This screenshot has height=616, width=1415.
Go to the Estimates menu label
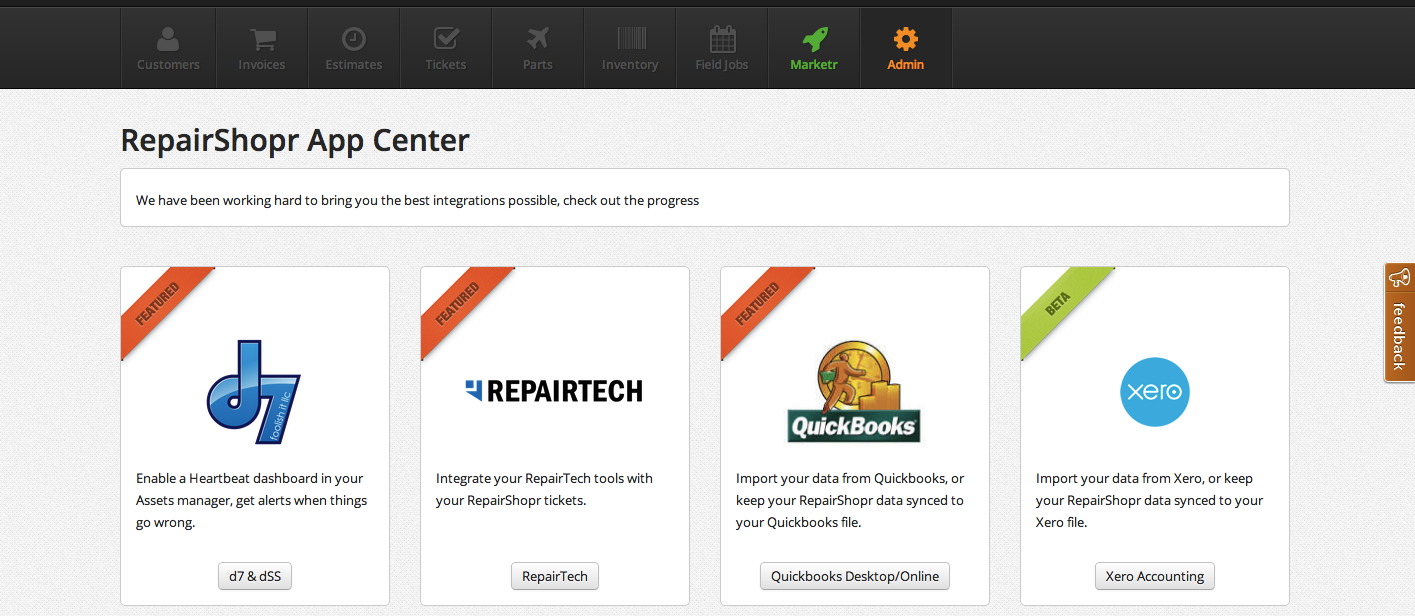354,65
